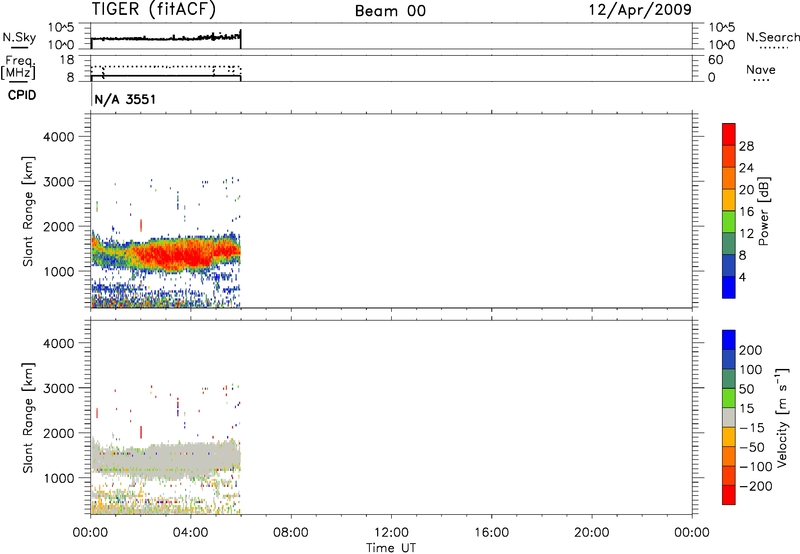
Task: Click the '-200' tick on Velocity color bar
Action: [x=756, y=486]
